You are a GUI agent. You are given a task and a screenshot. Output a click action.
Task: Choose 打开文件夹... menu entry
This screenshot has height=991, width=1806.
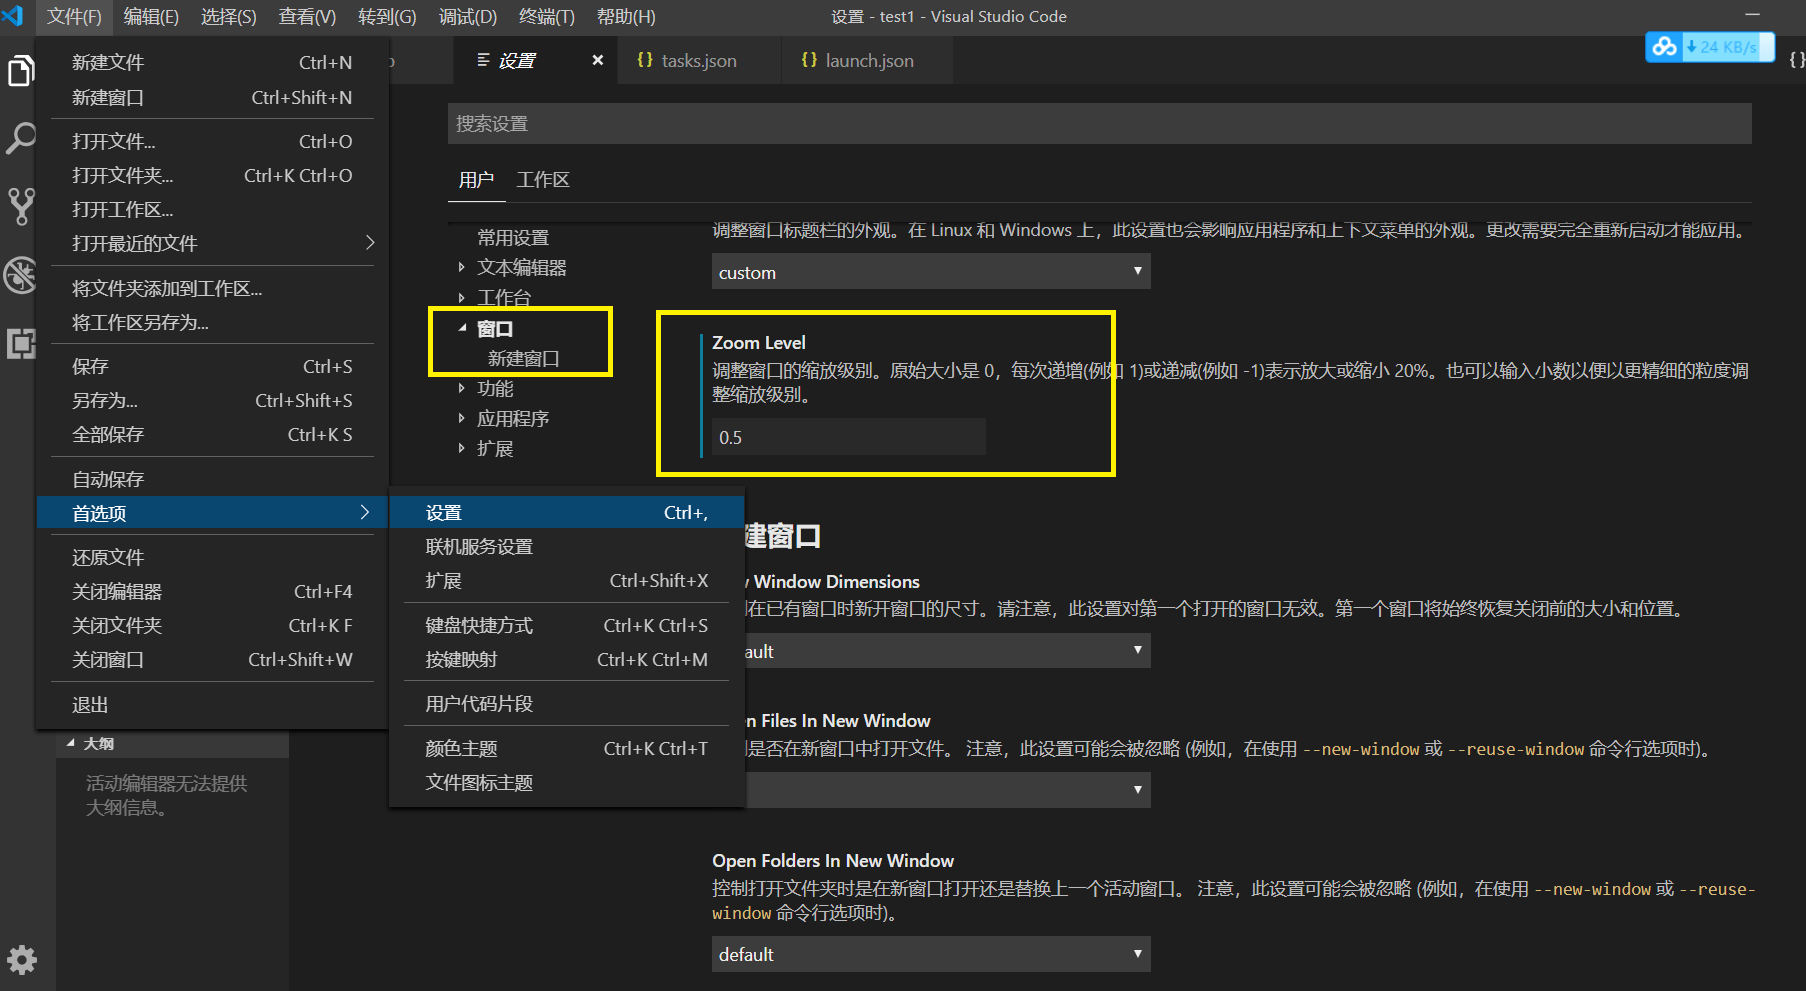click(x=212, y=175)
